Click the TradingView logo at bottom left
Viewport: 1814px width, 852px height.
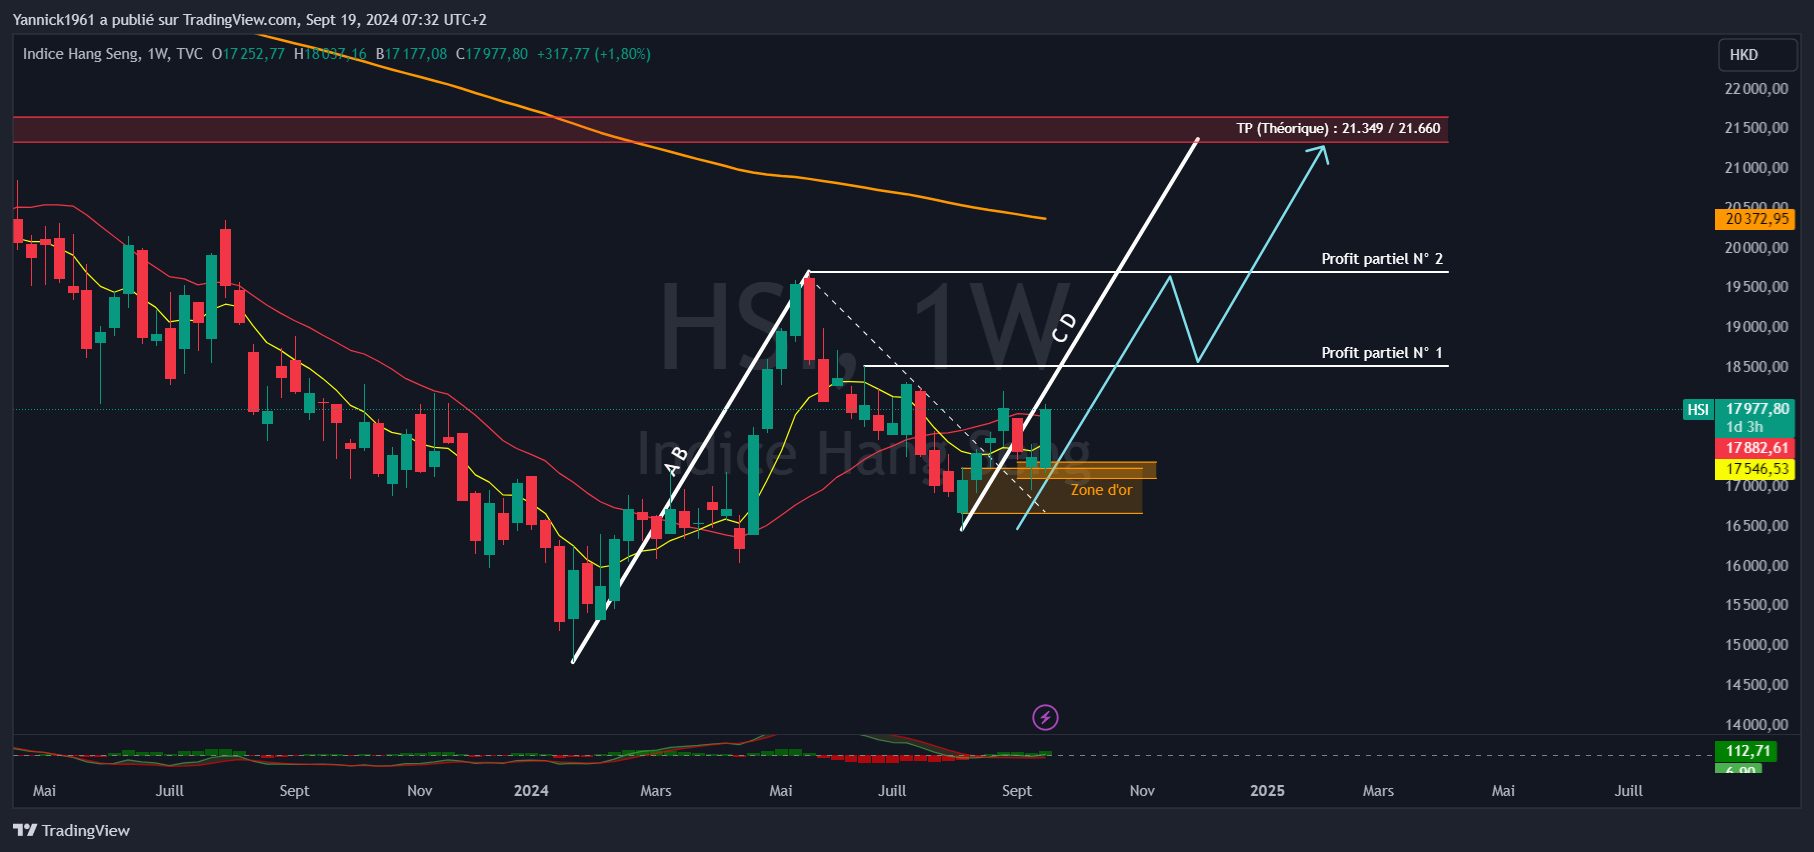pyautogui.click(x=71, y=830)
